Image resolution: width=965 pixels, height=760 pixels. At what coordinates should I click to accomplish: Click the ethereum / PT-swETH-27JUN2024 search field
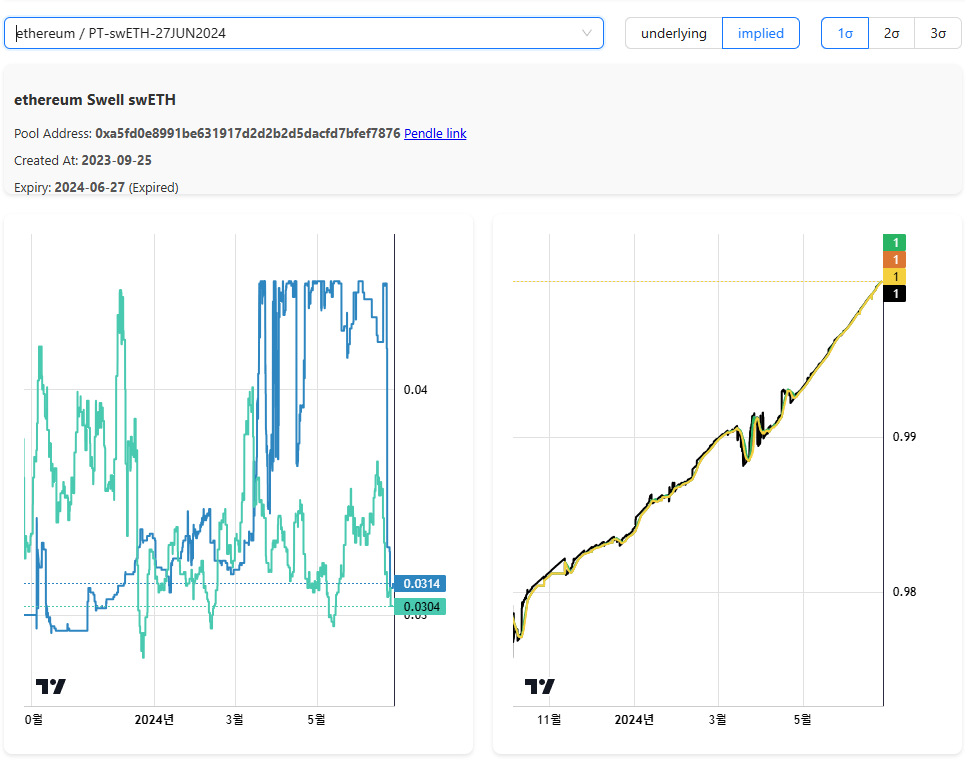tap(303, 33)
